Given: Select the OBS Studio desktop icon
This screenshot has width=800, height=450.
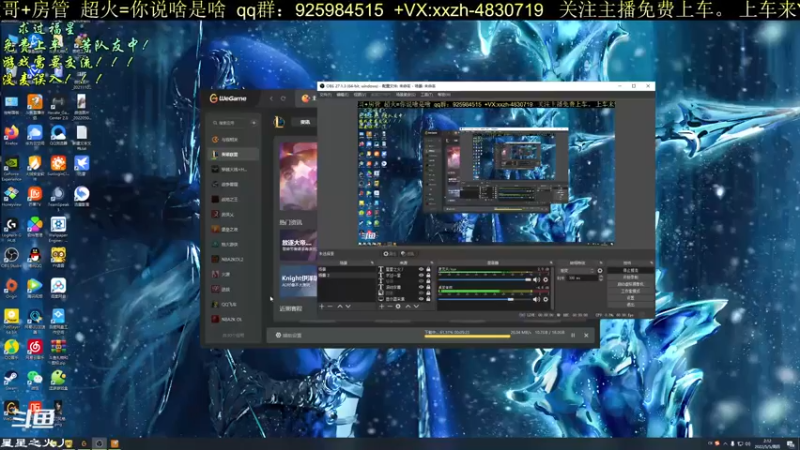Looking at the screenshot, I should point(11,257).
